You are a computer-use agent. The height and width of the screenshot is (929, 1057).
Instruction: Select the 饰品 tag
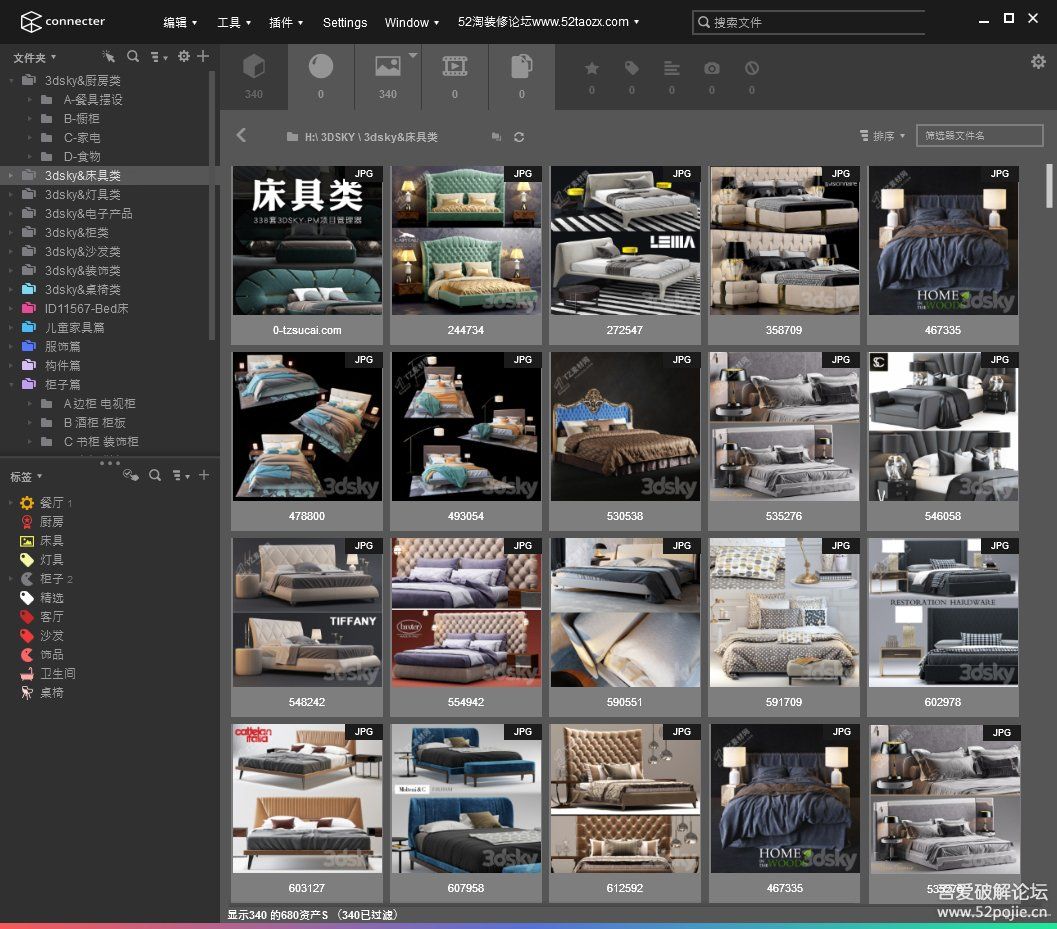52,655
